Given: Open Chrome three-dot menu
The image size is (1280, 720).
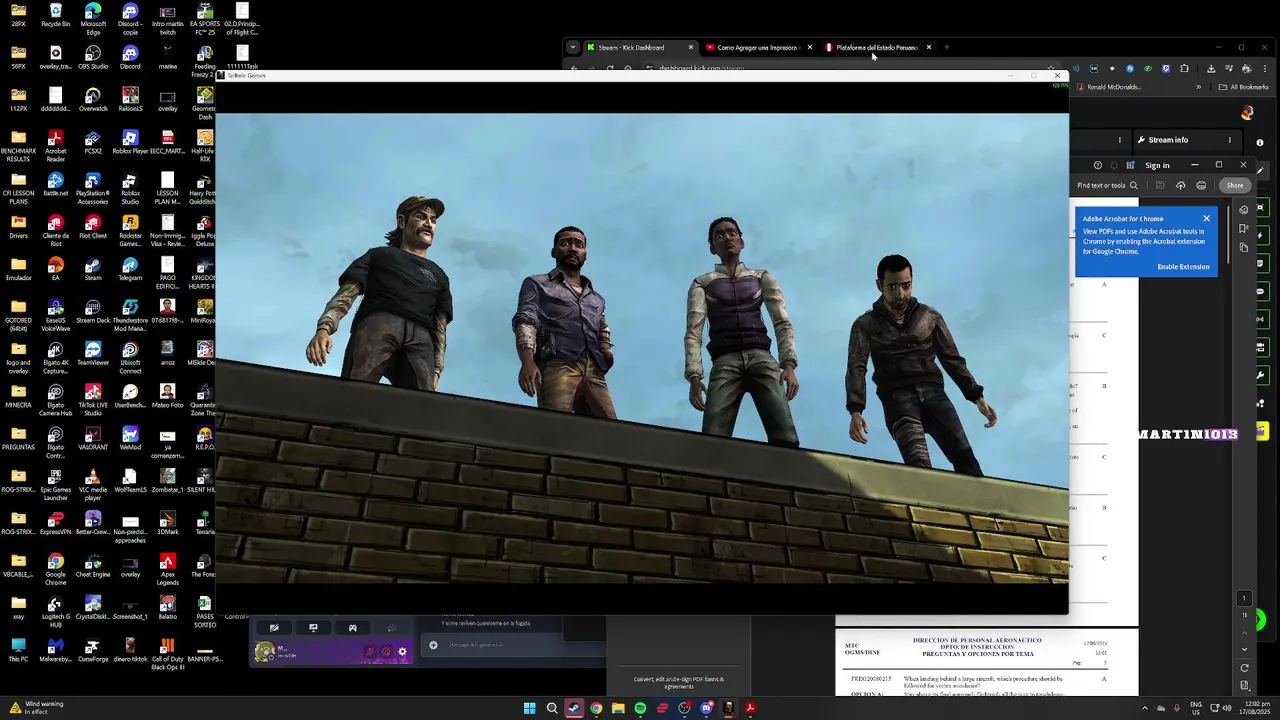Looking at the screenshot, I should point(1264,69).
